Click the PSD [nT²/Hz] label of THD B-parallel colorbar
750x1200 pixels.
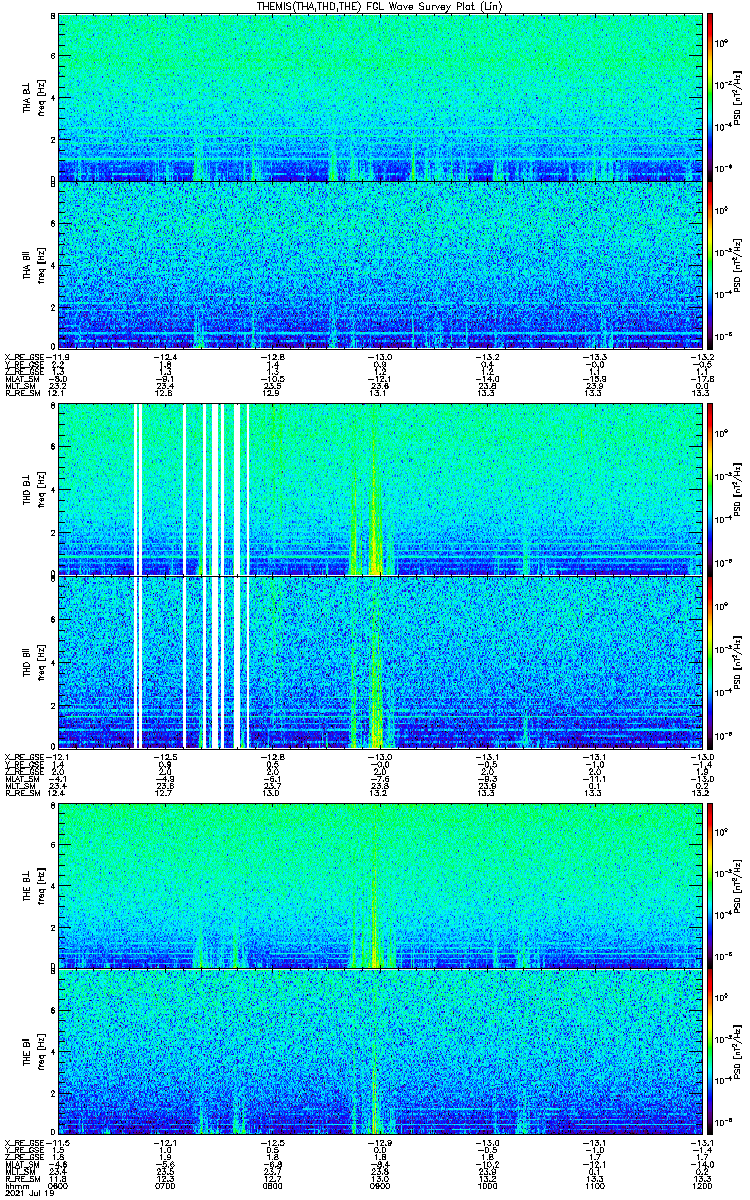tap(738, 662)
